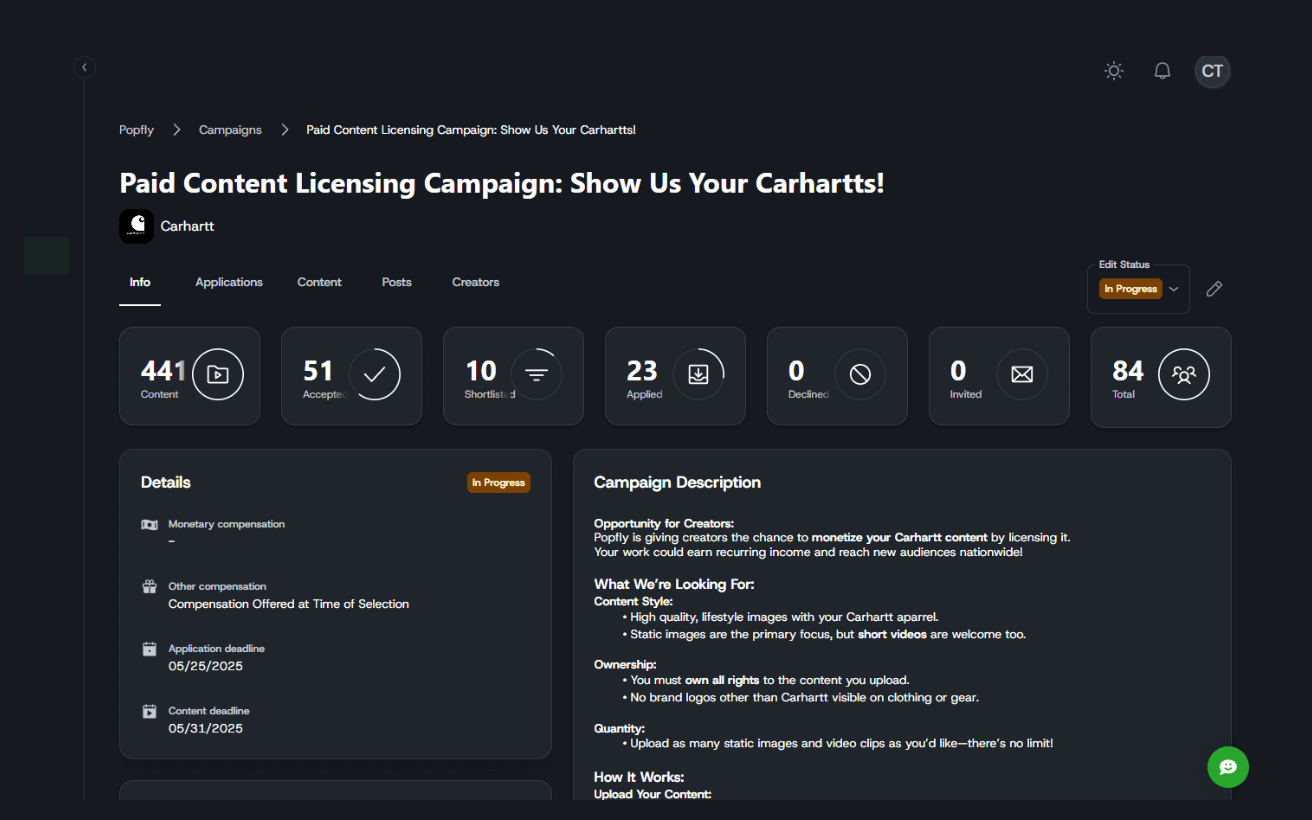This screenshot has height=820, width=1312.
Task: Click the 51 Accepted count
Action: 318,371
